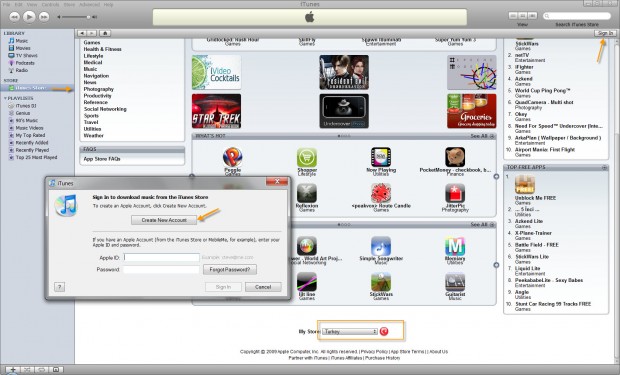Click Create New Account button

tap(164, 220)
